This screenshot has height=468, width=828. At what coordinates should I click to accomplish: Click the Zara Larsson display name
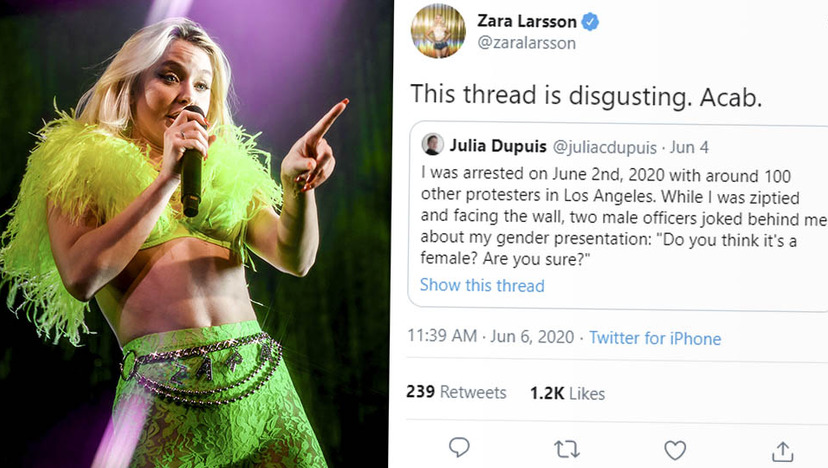pyautogui.click(x=526, y=21)
